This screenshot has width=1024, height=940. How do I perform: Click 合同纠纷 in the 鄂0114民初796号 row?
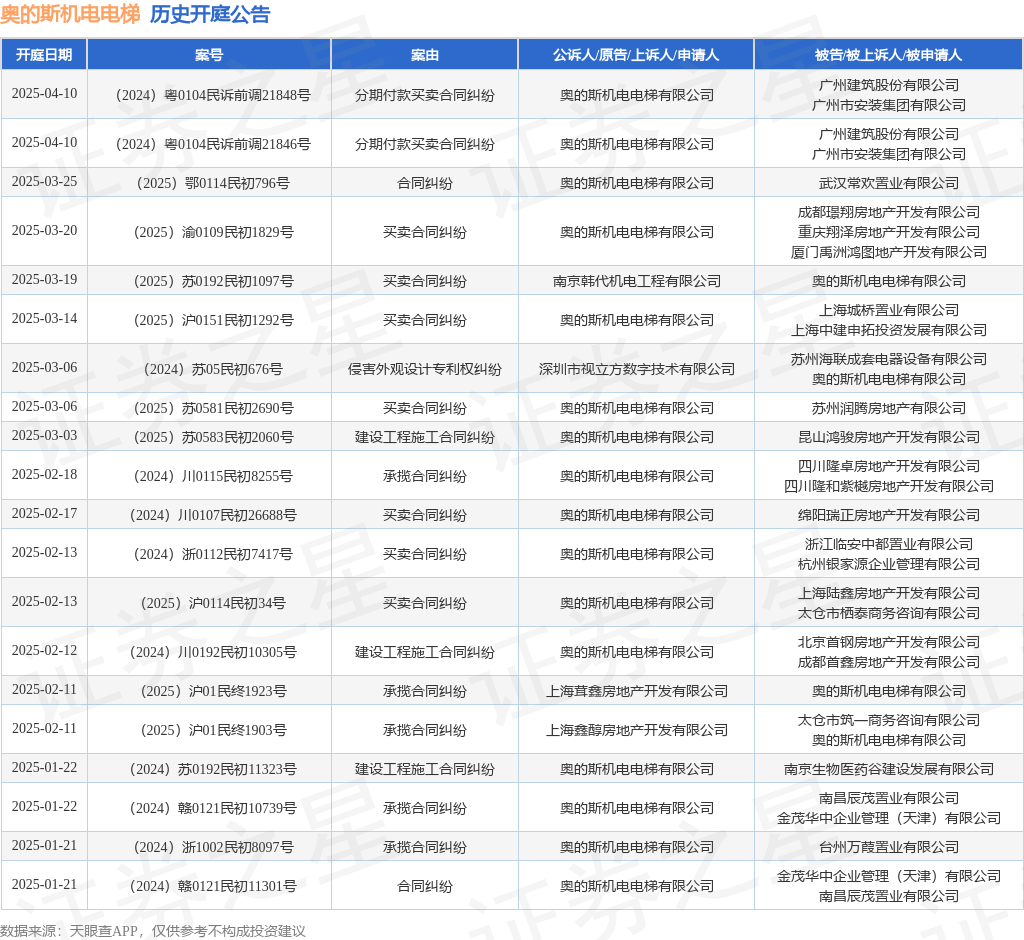424,184
